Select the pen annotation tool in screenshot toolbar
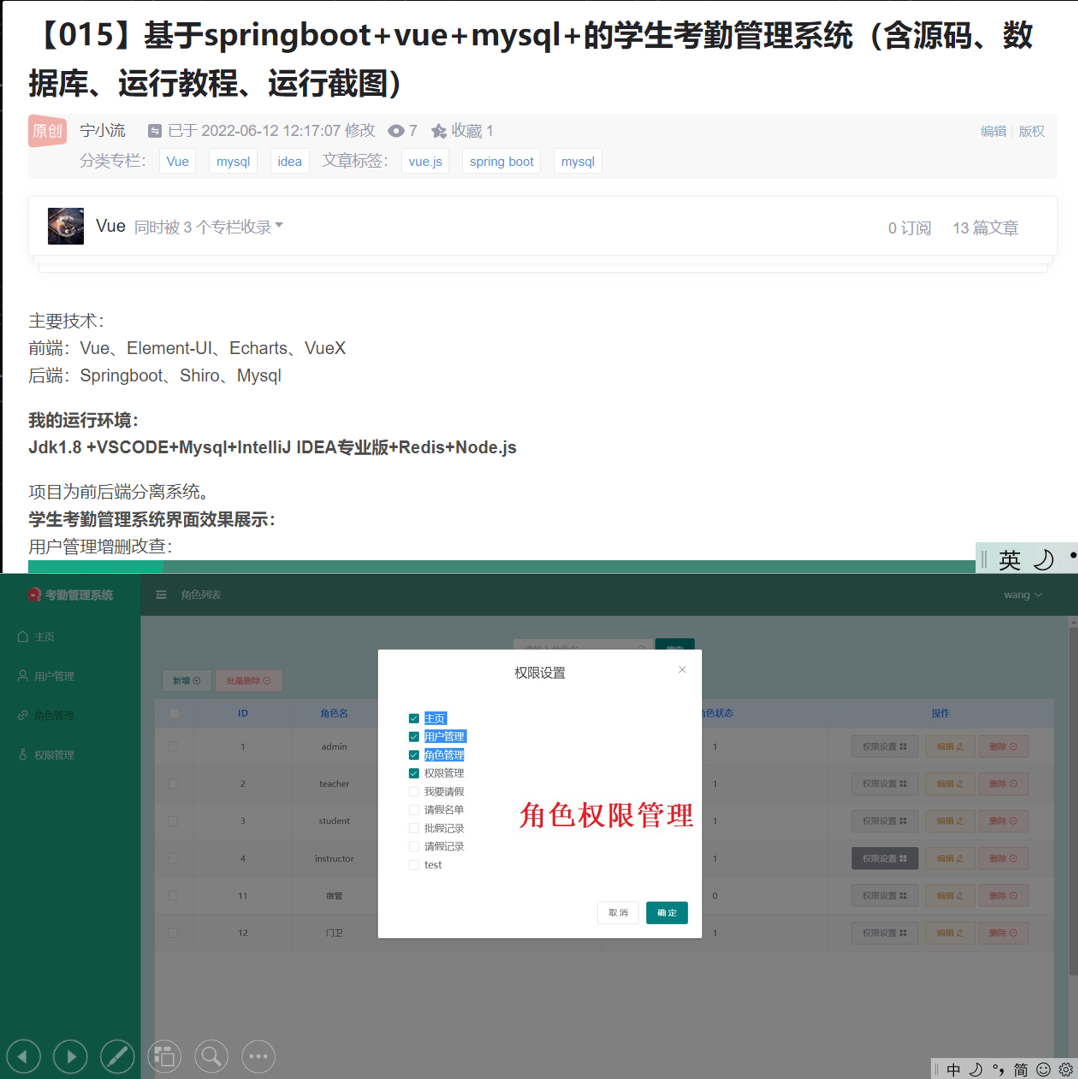1078x1079 pixels. tap(116, 1056)
